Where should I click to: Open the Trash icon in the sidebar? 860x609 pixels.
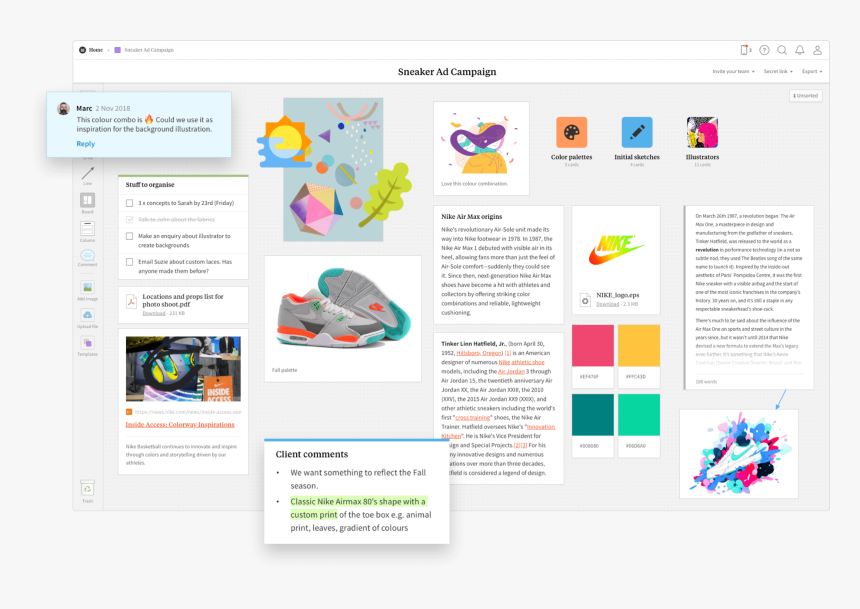tap(88, 488)
